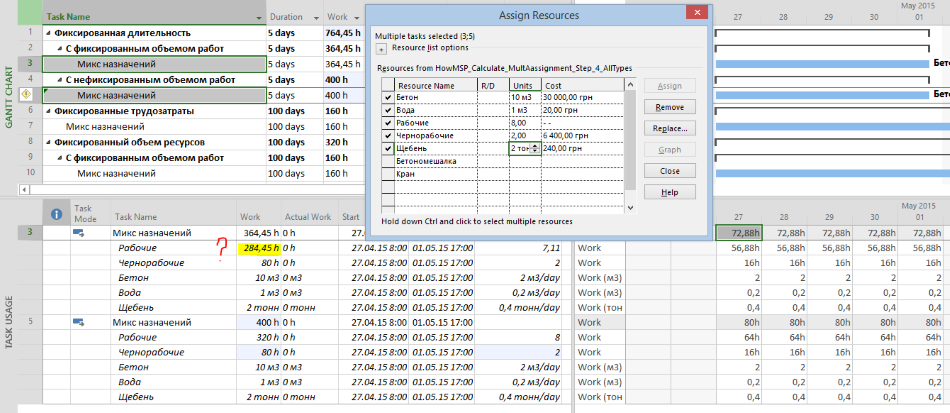Screen dimensions: 950x413
Task: Click the warning indicator icon in Gantt row 5
Action: (27, 94)
